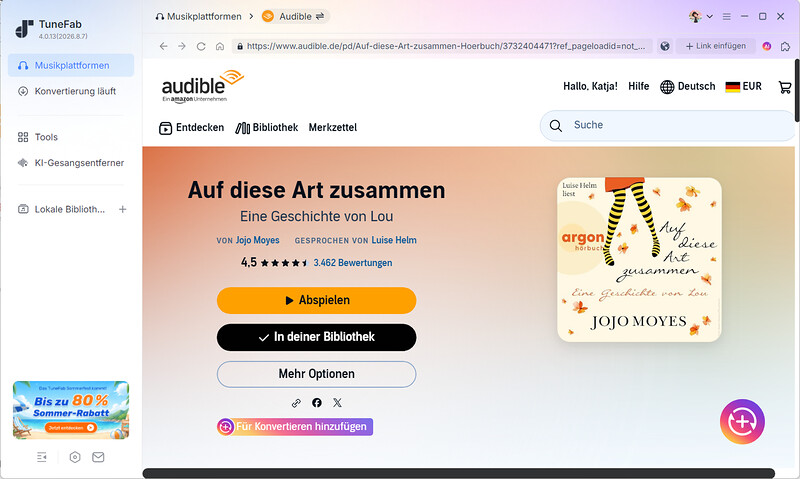Click the book title Auf diese Art zusammen
The width and height of the screenshot is (800, 479).
[316, 190]
